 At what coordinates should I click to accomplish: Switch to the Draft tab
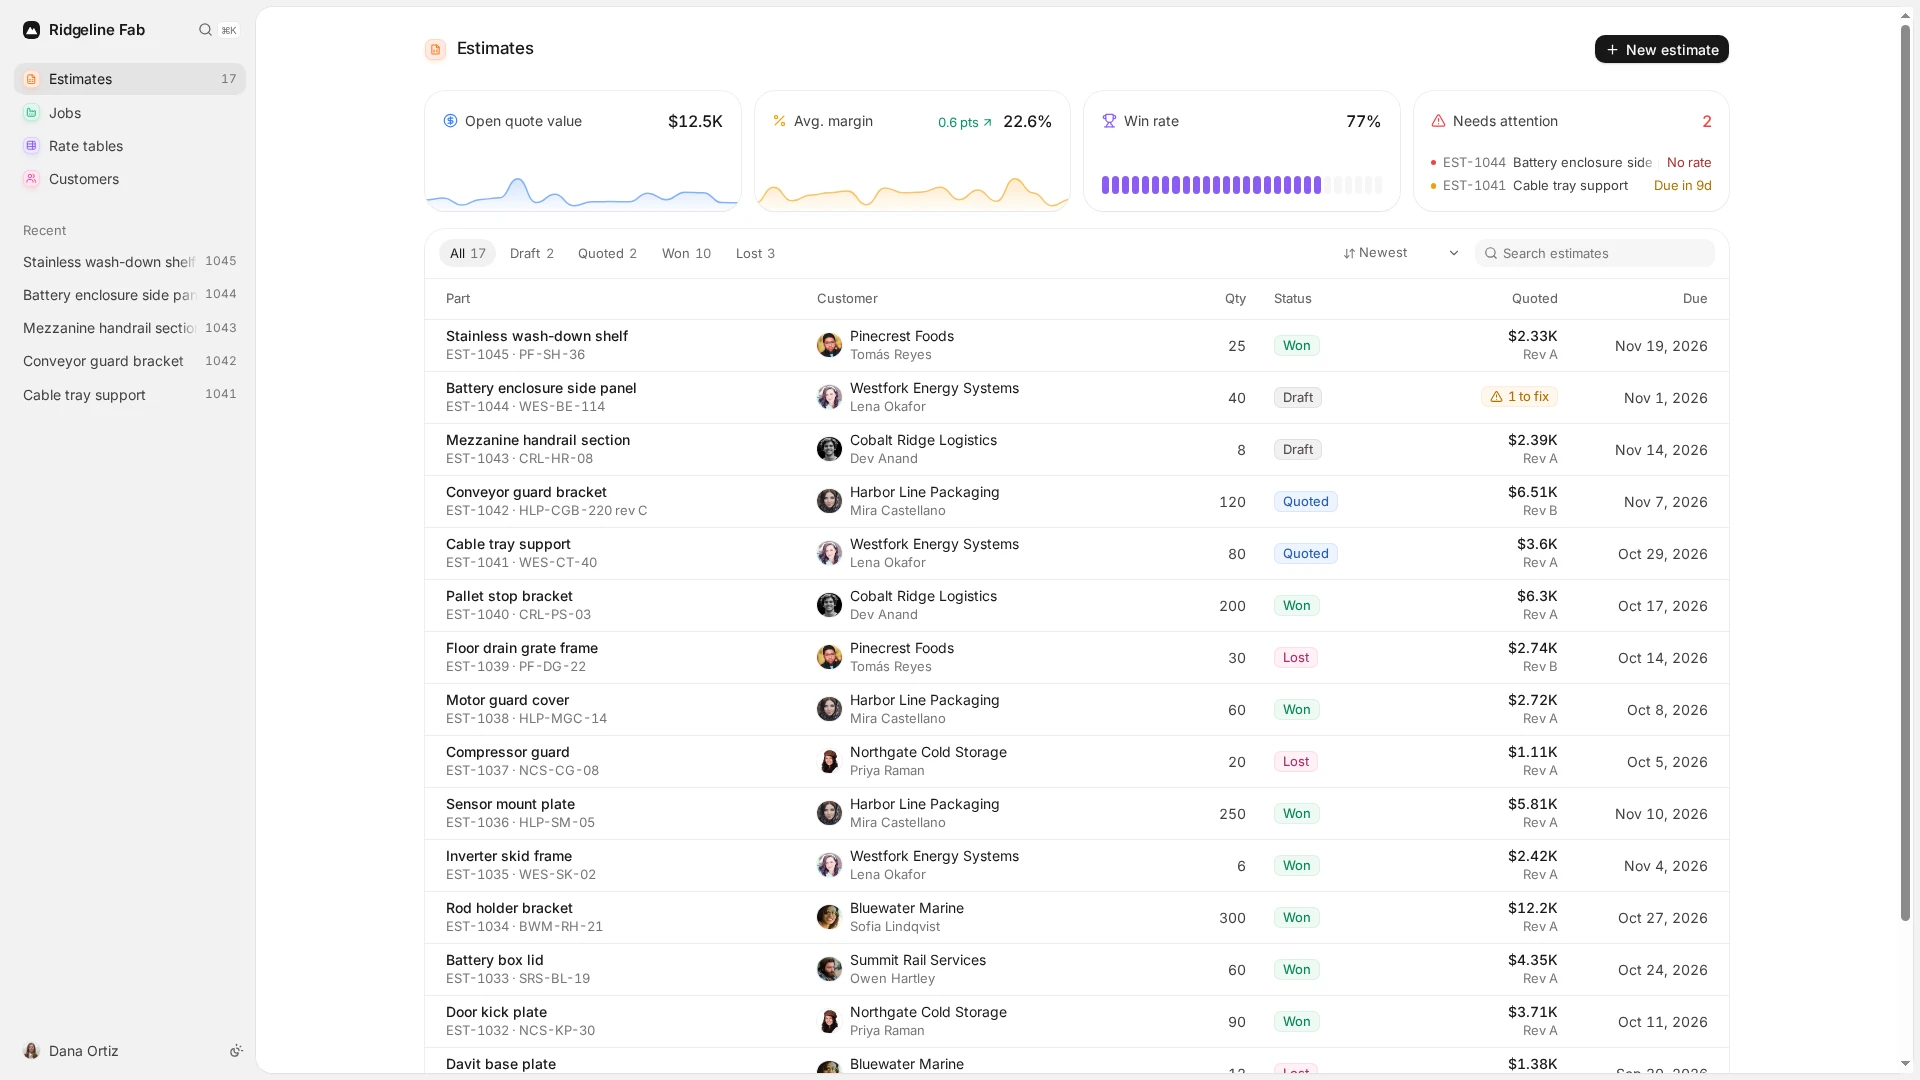pos(531,253)
